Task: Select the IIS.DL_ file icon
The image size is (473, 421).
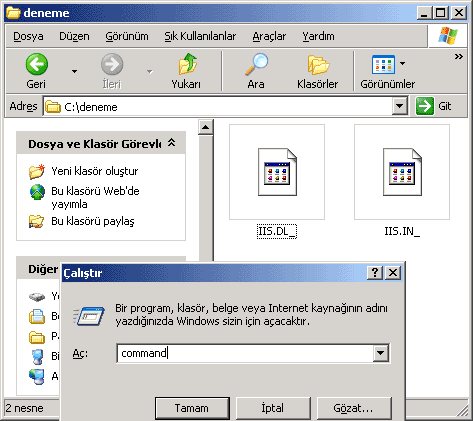Action: point(277,172)
